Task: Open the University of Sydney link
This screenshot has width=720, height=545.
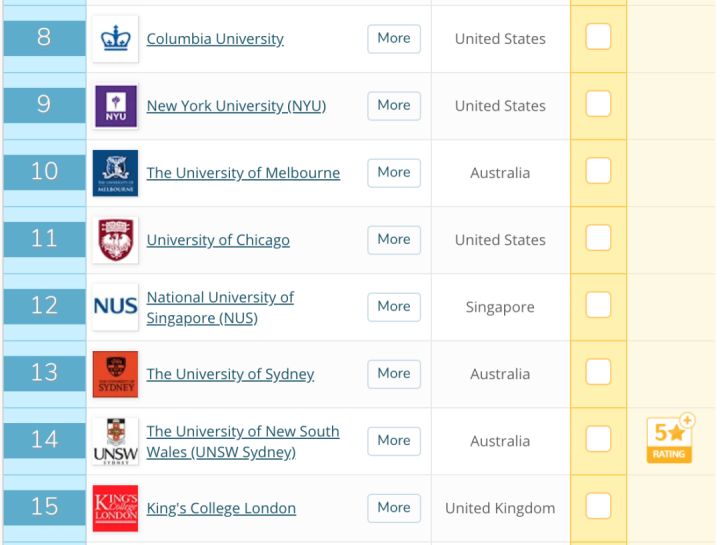Action: (x=231, y=374)
